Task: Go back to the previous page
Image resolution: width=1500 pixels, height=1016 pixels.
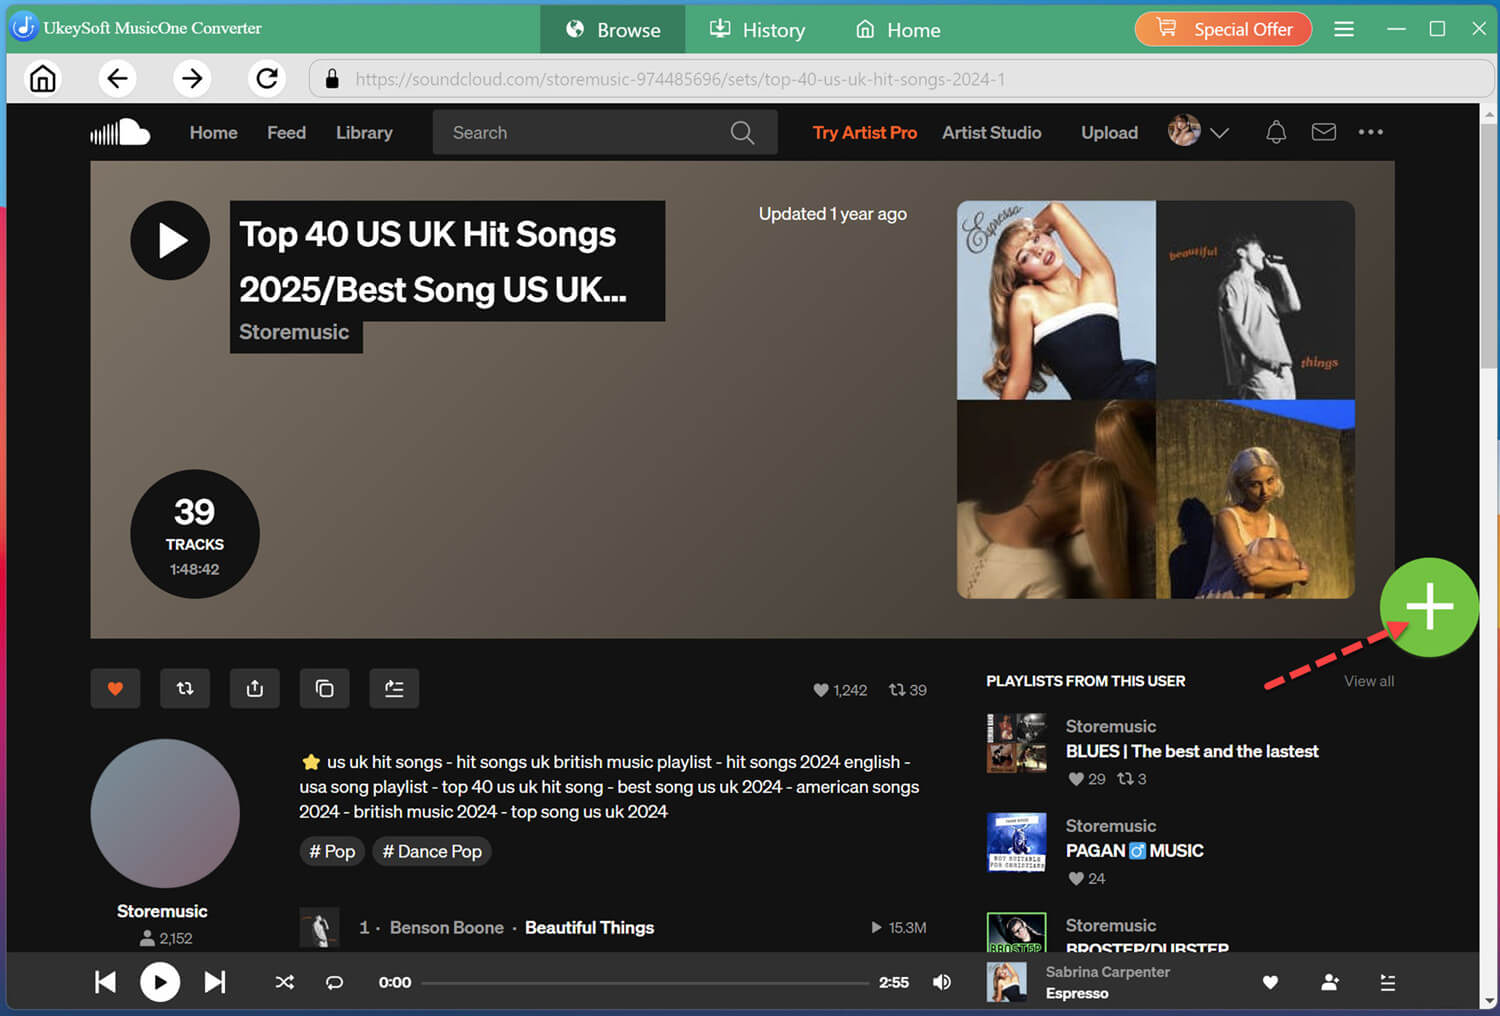Action: [x=117, y=78]
